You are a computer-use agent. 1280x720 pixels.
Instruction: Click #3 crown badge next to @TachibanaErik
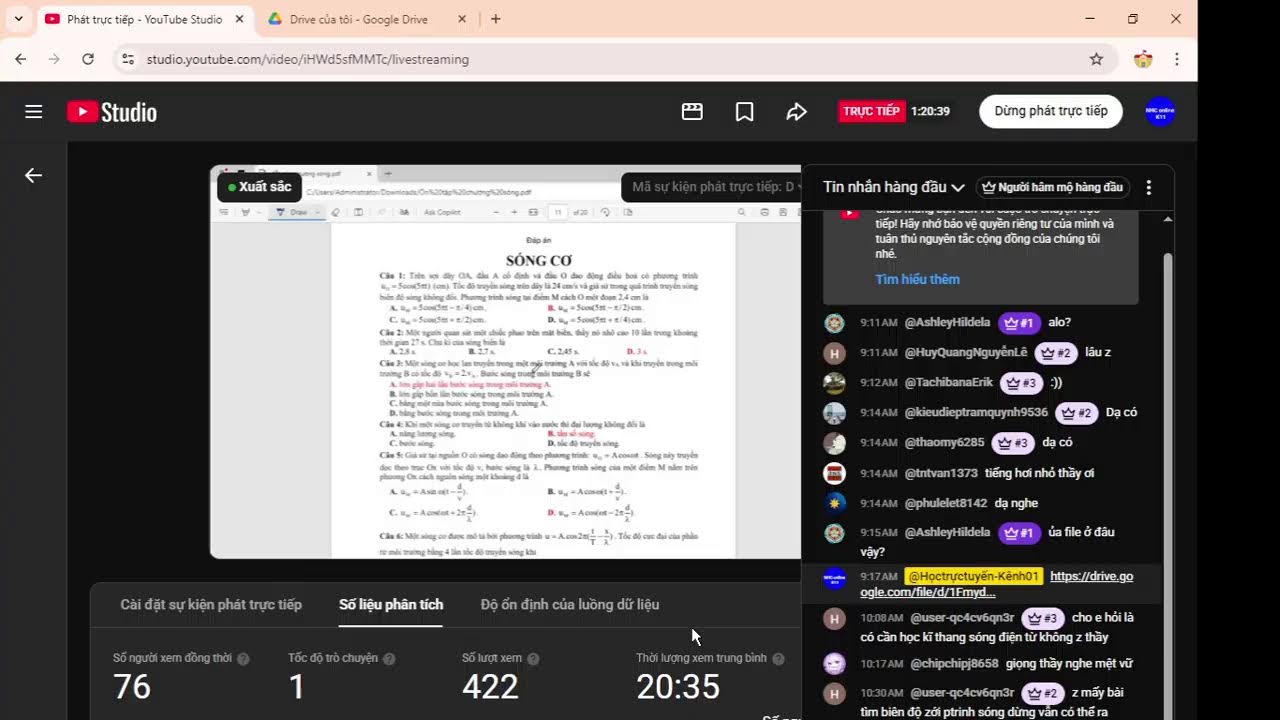(x=1021, y=383)
